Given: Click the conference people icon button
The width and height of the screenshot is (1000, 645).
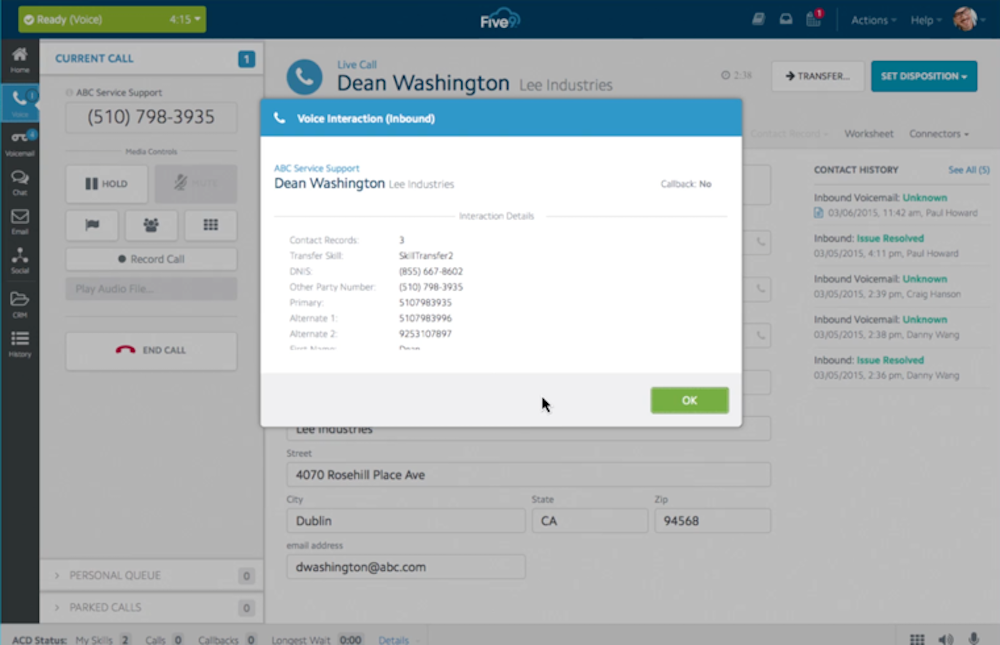Looking at the screenshot, I should click(x=151, y=225).
